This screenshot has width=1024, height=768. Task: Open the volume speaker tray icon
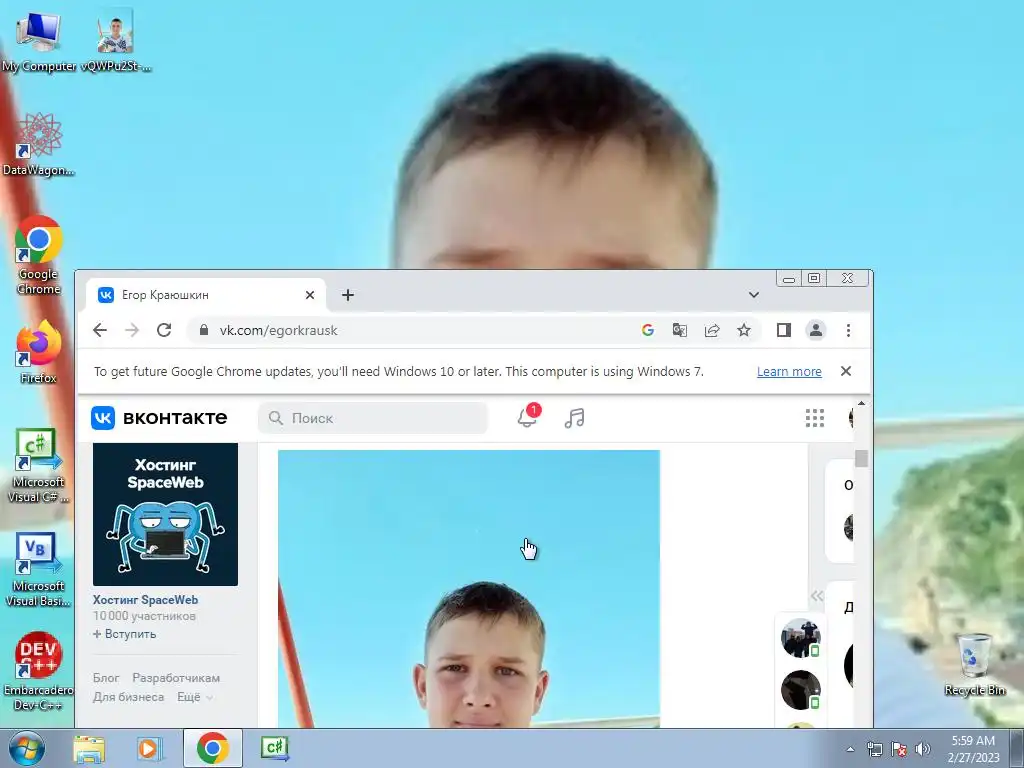(x=923, y=749)
